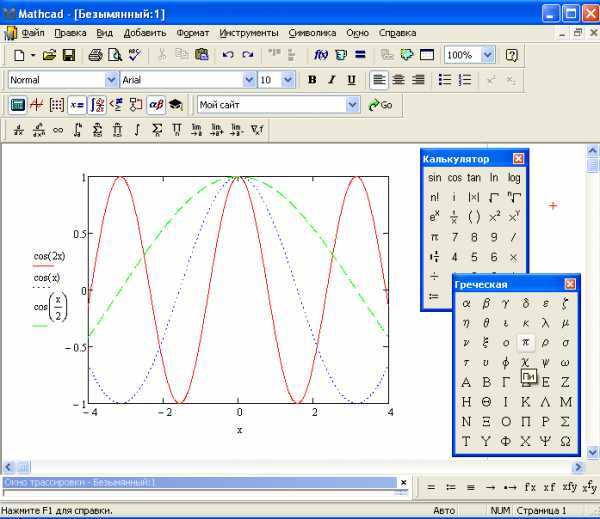This screenshot has width=600, height=519.
Task: Save the worksheet with the floppy icon
Action: pos(69,55)
